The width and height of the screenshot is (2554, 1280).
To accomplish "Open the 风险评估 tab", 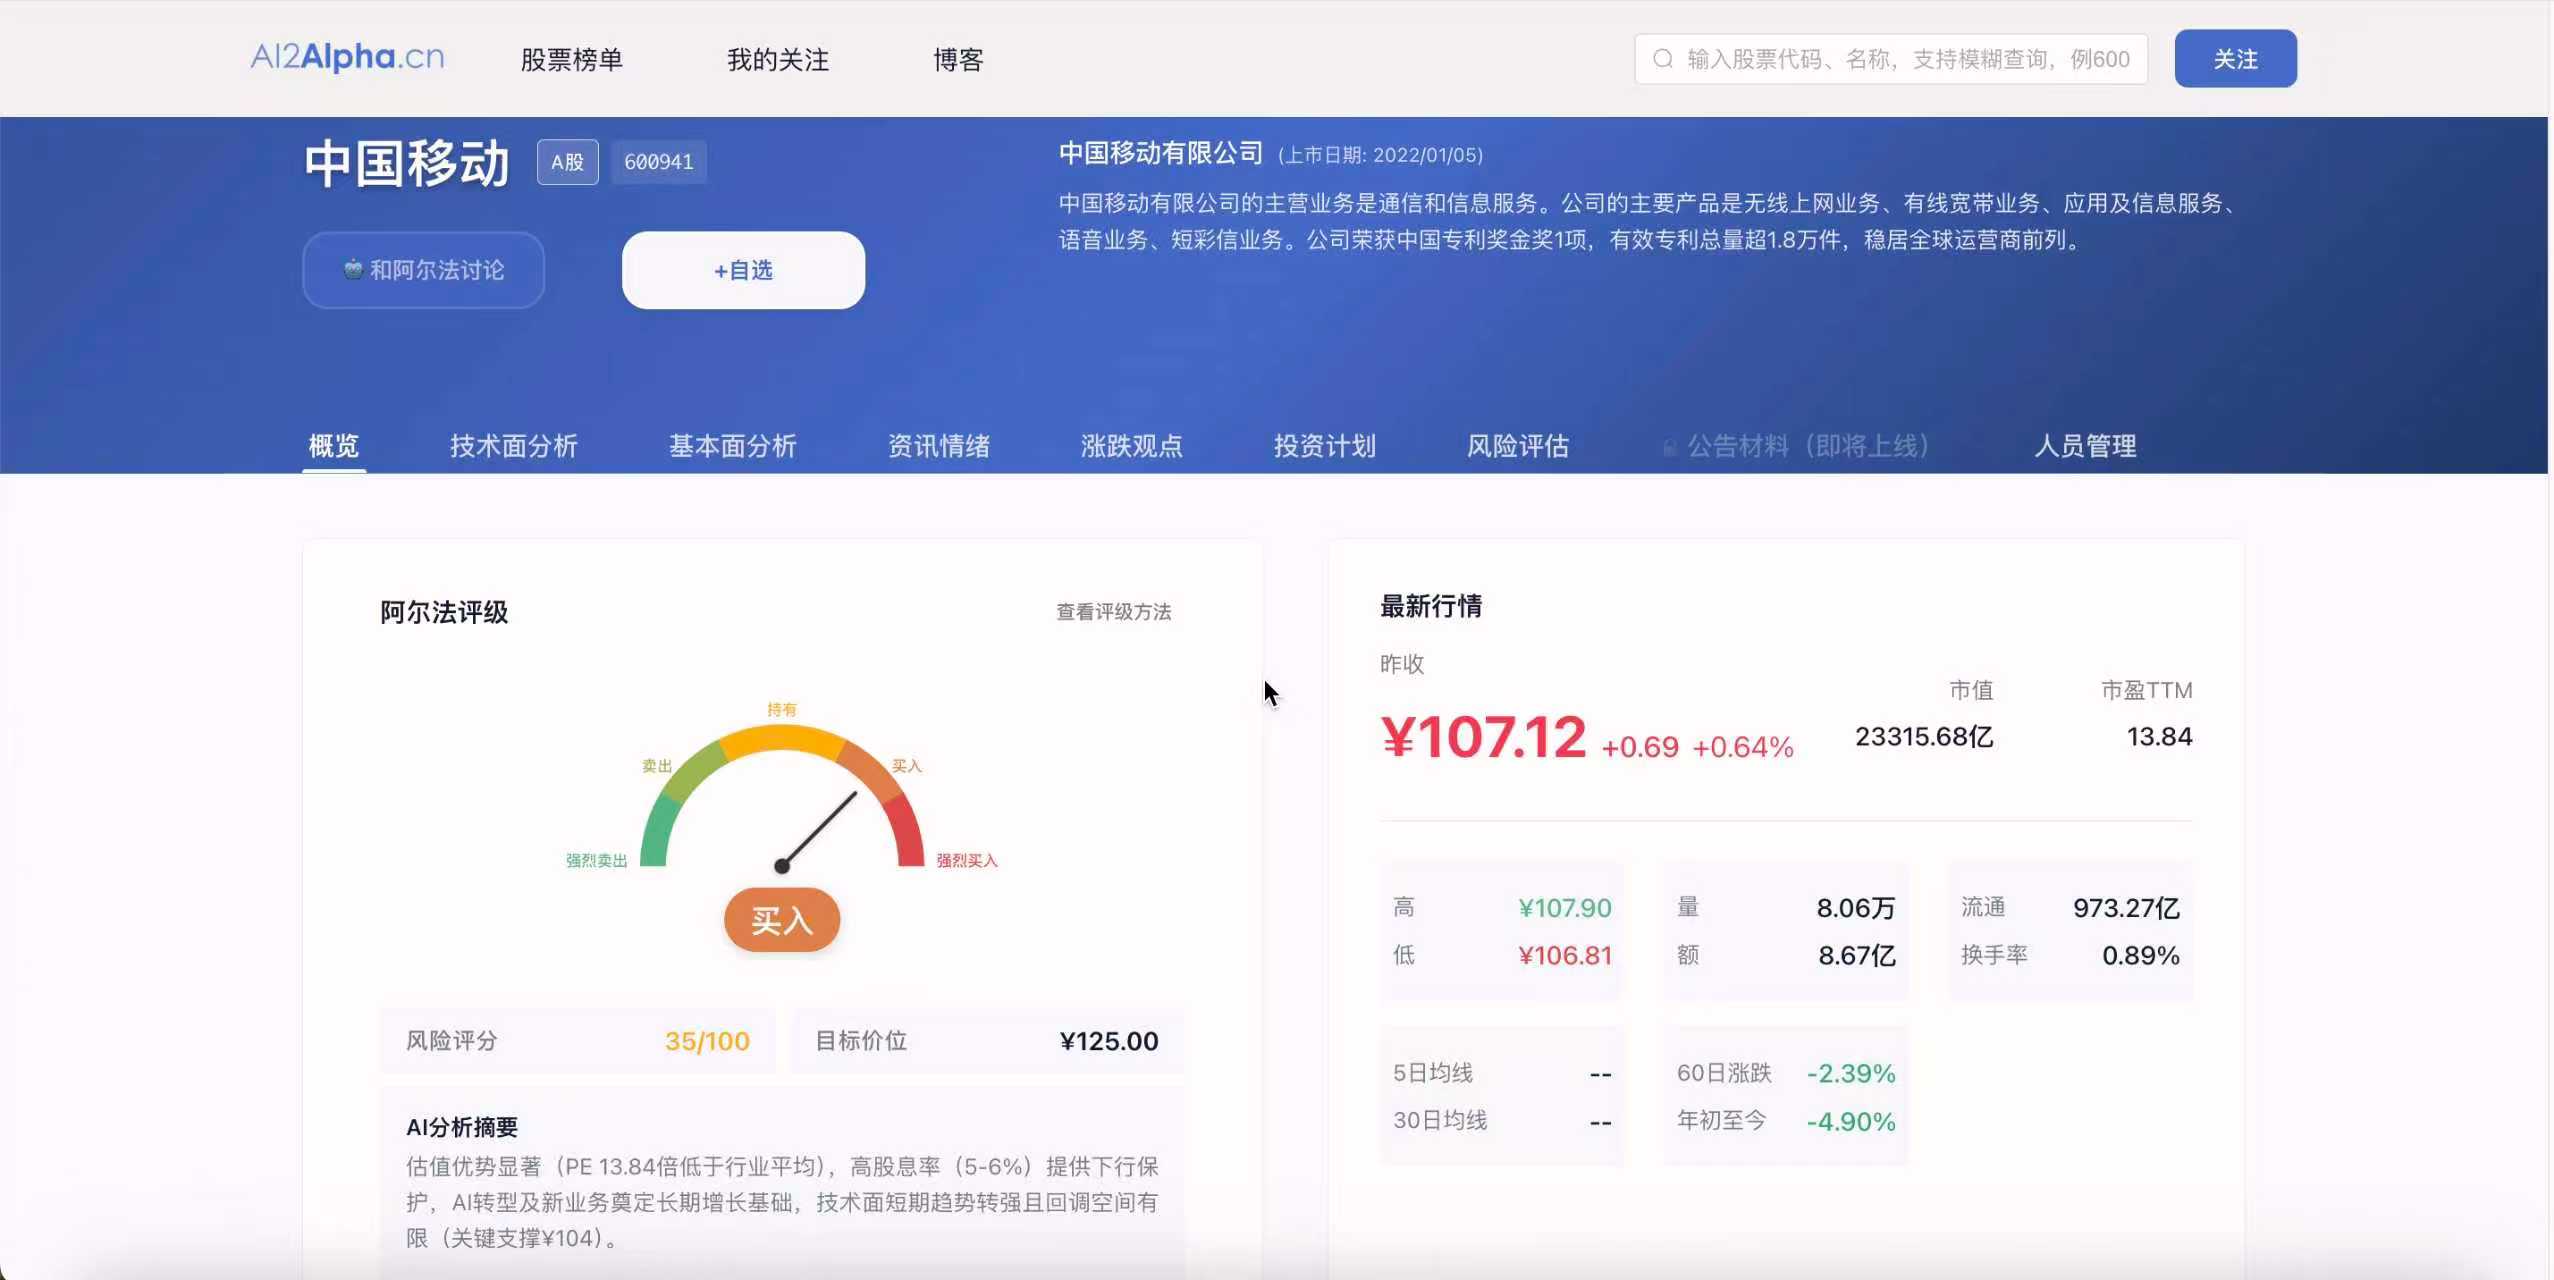I will 1517,446.
